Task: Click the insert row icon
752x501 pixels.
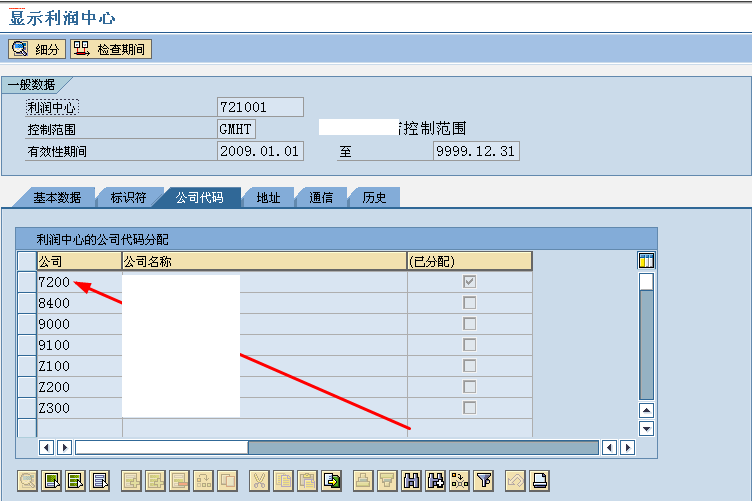Action: pyautogui.click(x=155, y=480)
